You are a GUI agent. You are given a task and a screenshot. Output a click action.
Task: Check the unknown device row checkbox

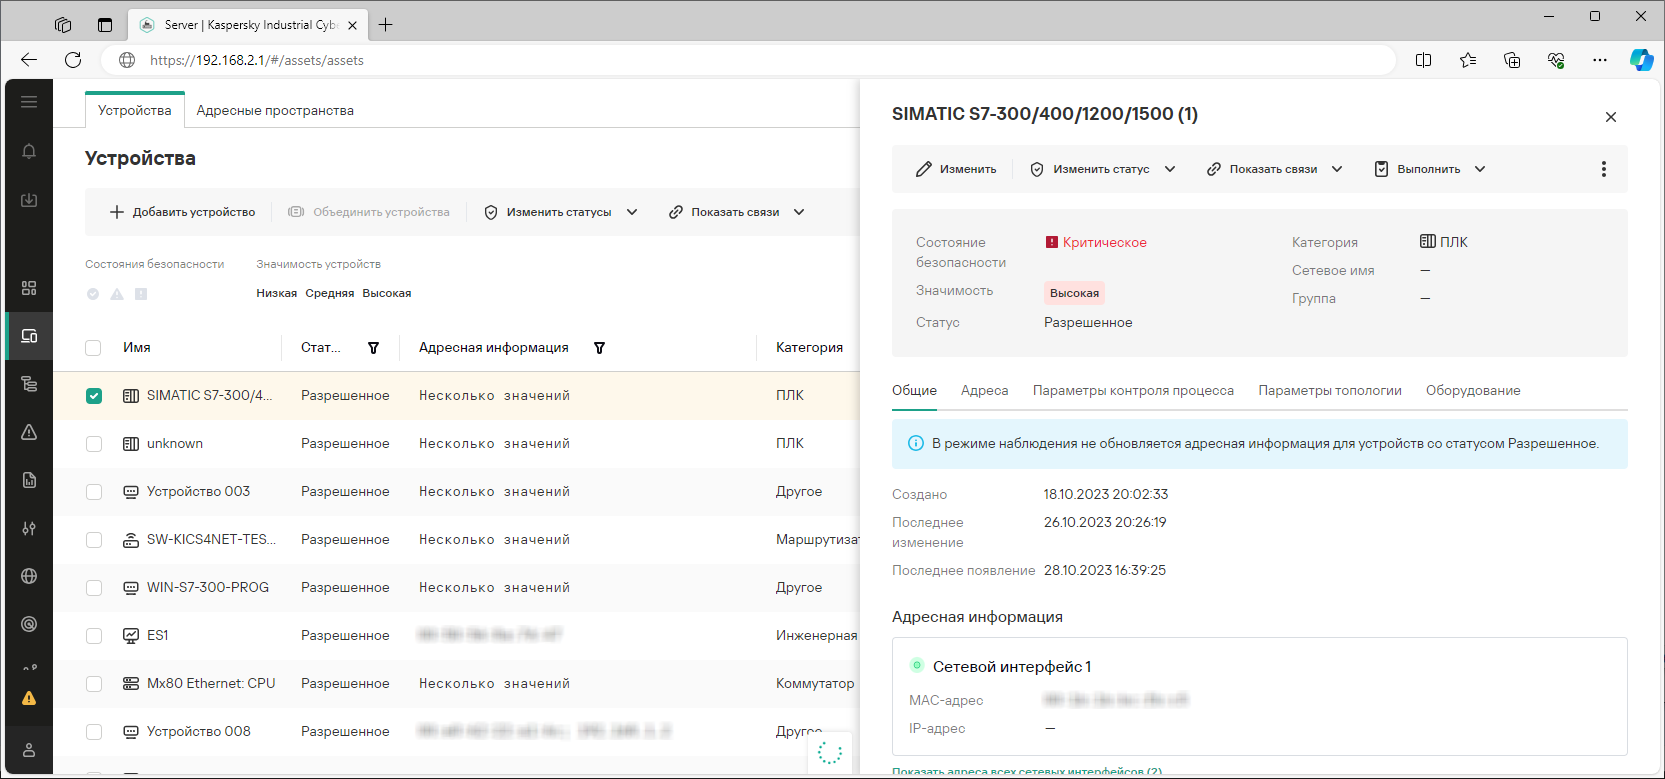[94, 444]
